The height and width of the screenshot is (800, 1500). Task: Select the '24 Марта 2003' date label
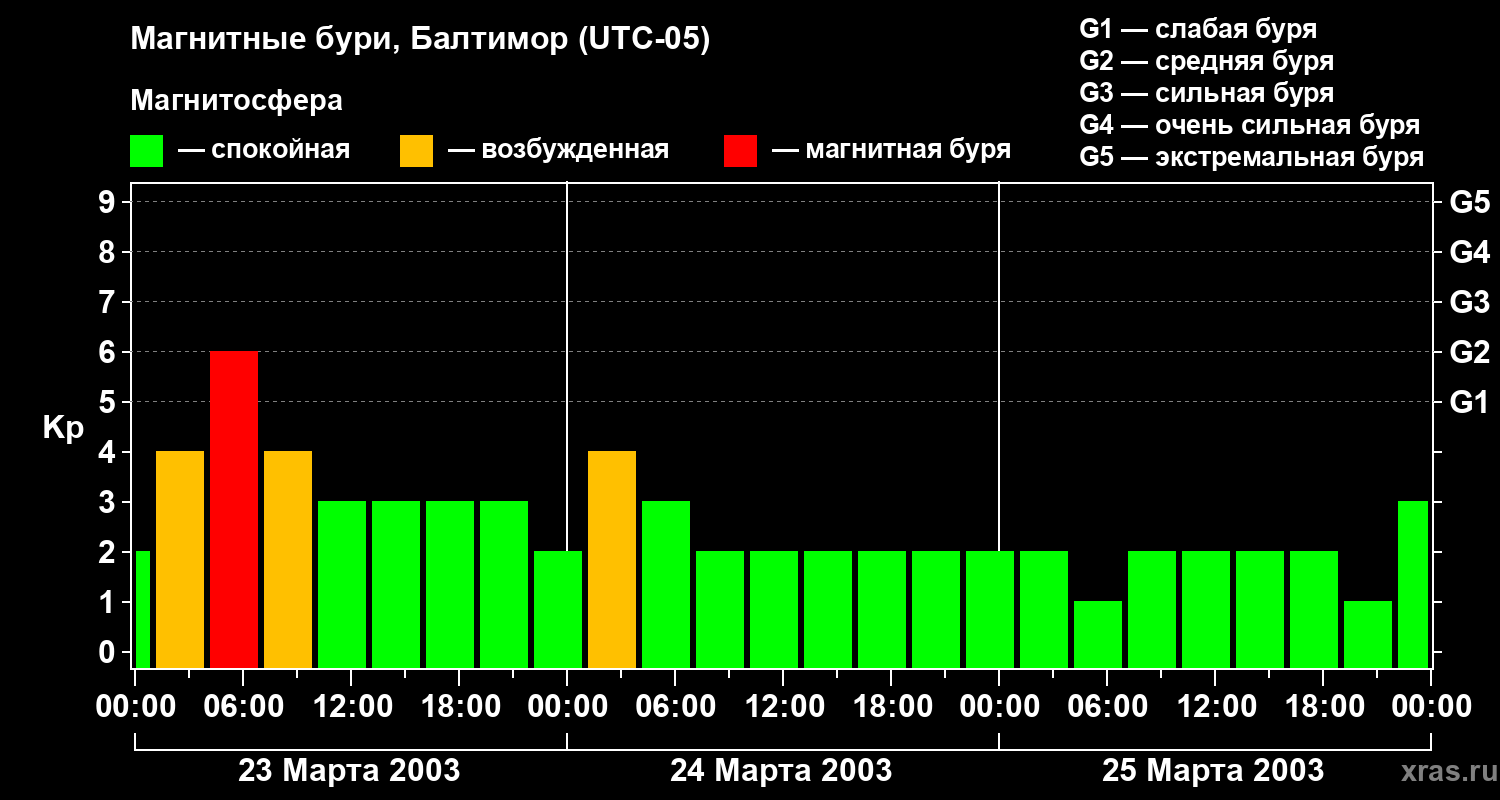pos(781,771)
